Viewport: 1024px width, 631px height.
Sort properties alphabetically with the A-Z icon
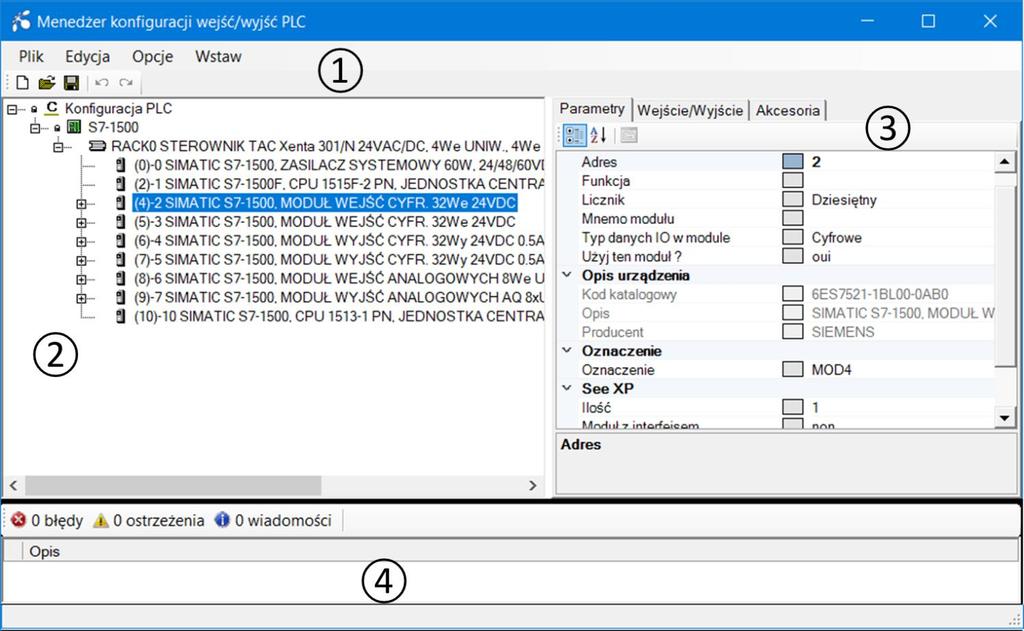pos(599,135)
